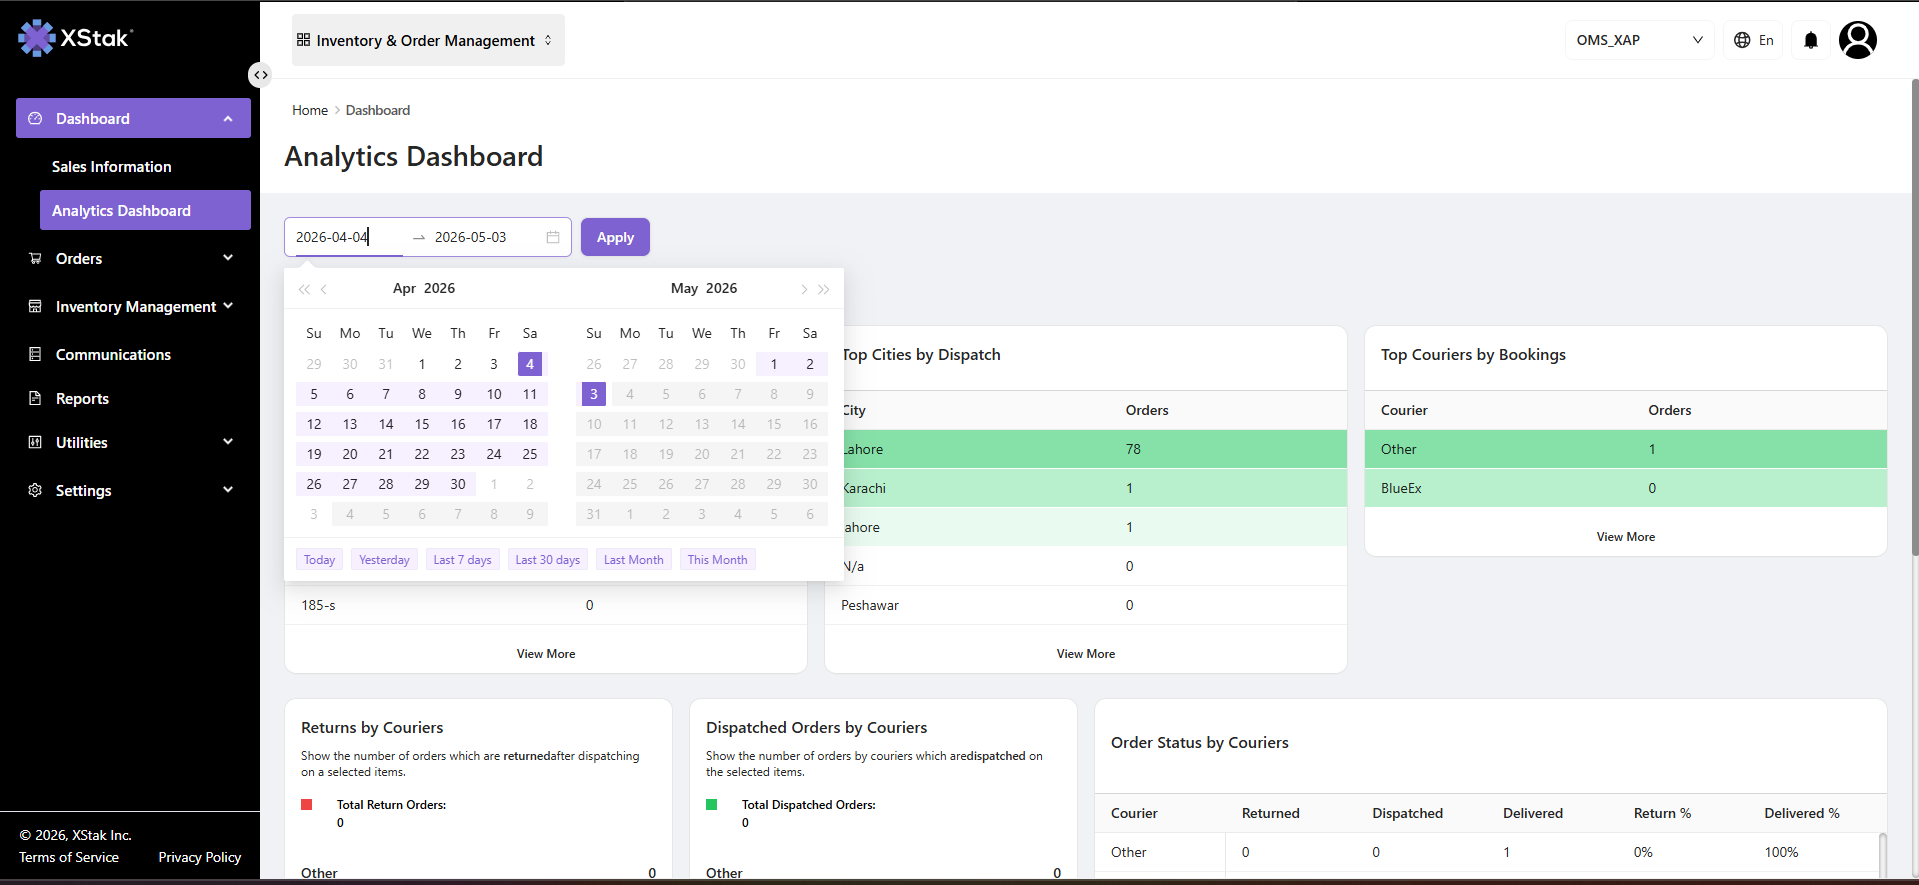
Task: Open the OMS_XAP dropdown
Action: coord(1639,40)
